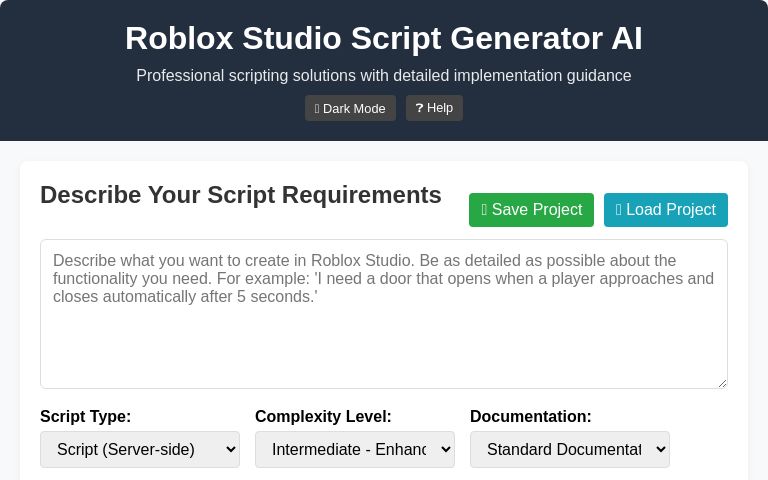Viewport: 768px width, 480px height.
Task: Click the icon glyph on Load Project
Action: 619,210
